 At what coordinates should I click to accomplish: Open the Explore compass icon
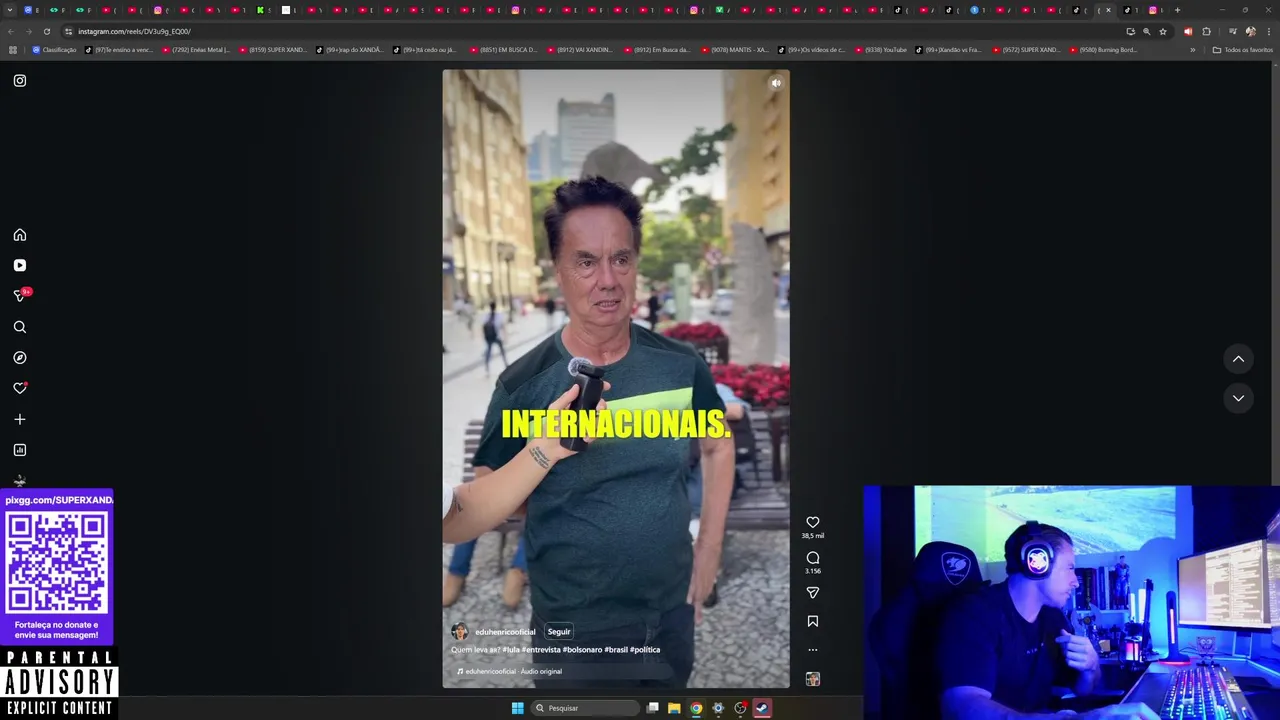[x=20, y=357]
